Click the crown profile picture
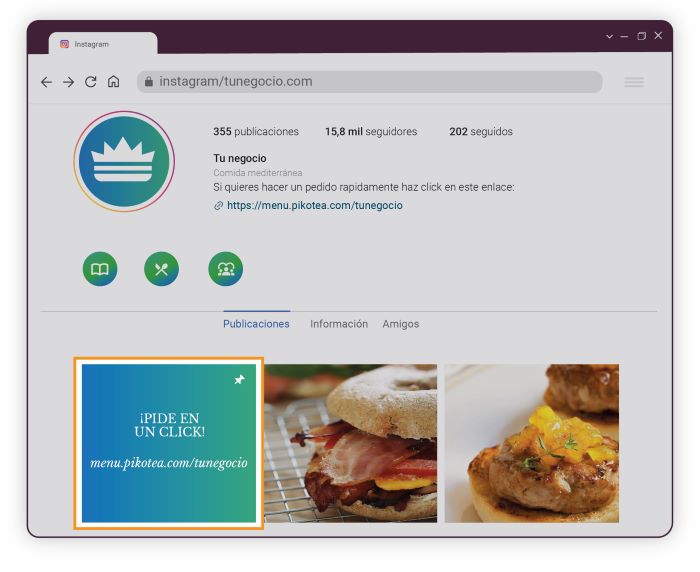 (x=124, y=161)
